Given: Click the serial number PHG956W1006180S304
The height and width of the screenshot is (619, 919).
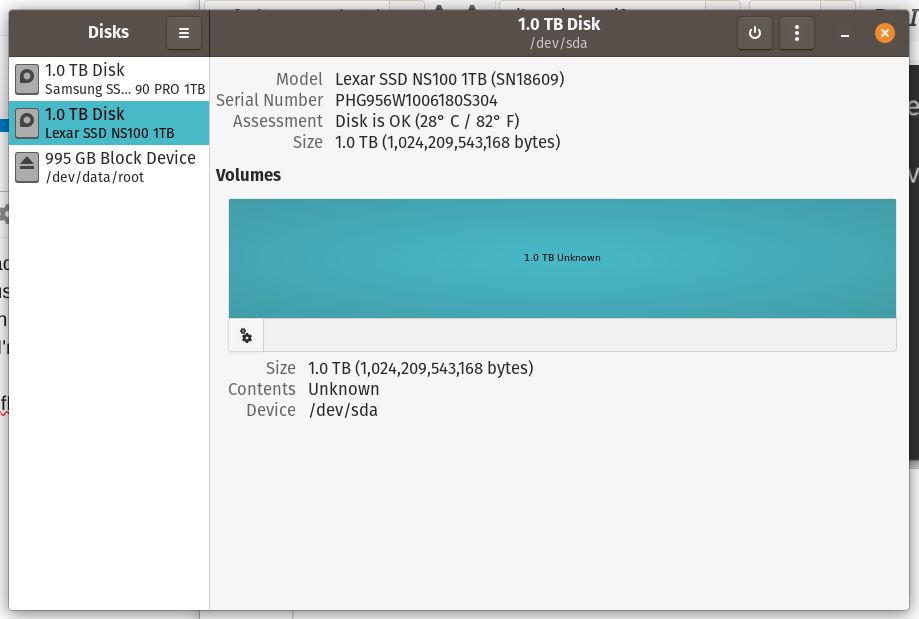Looking at the screenshot, I should click(416, 100).
